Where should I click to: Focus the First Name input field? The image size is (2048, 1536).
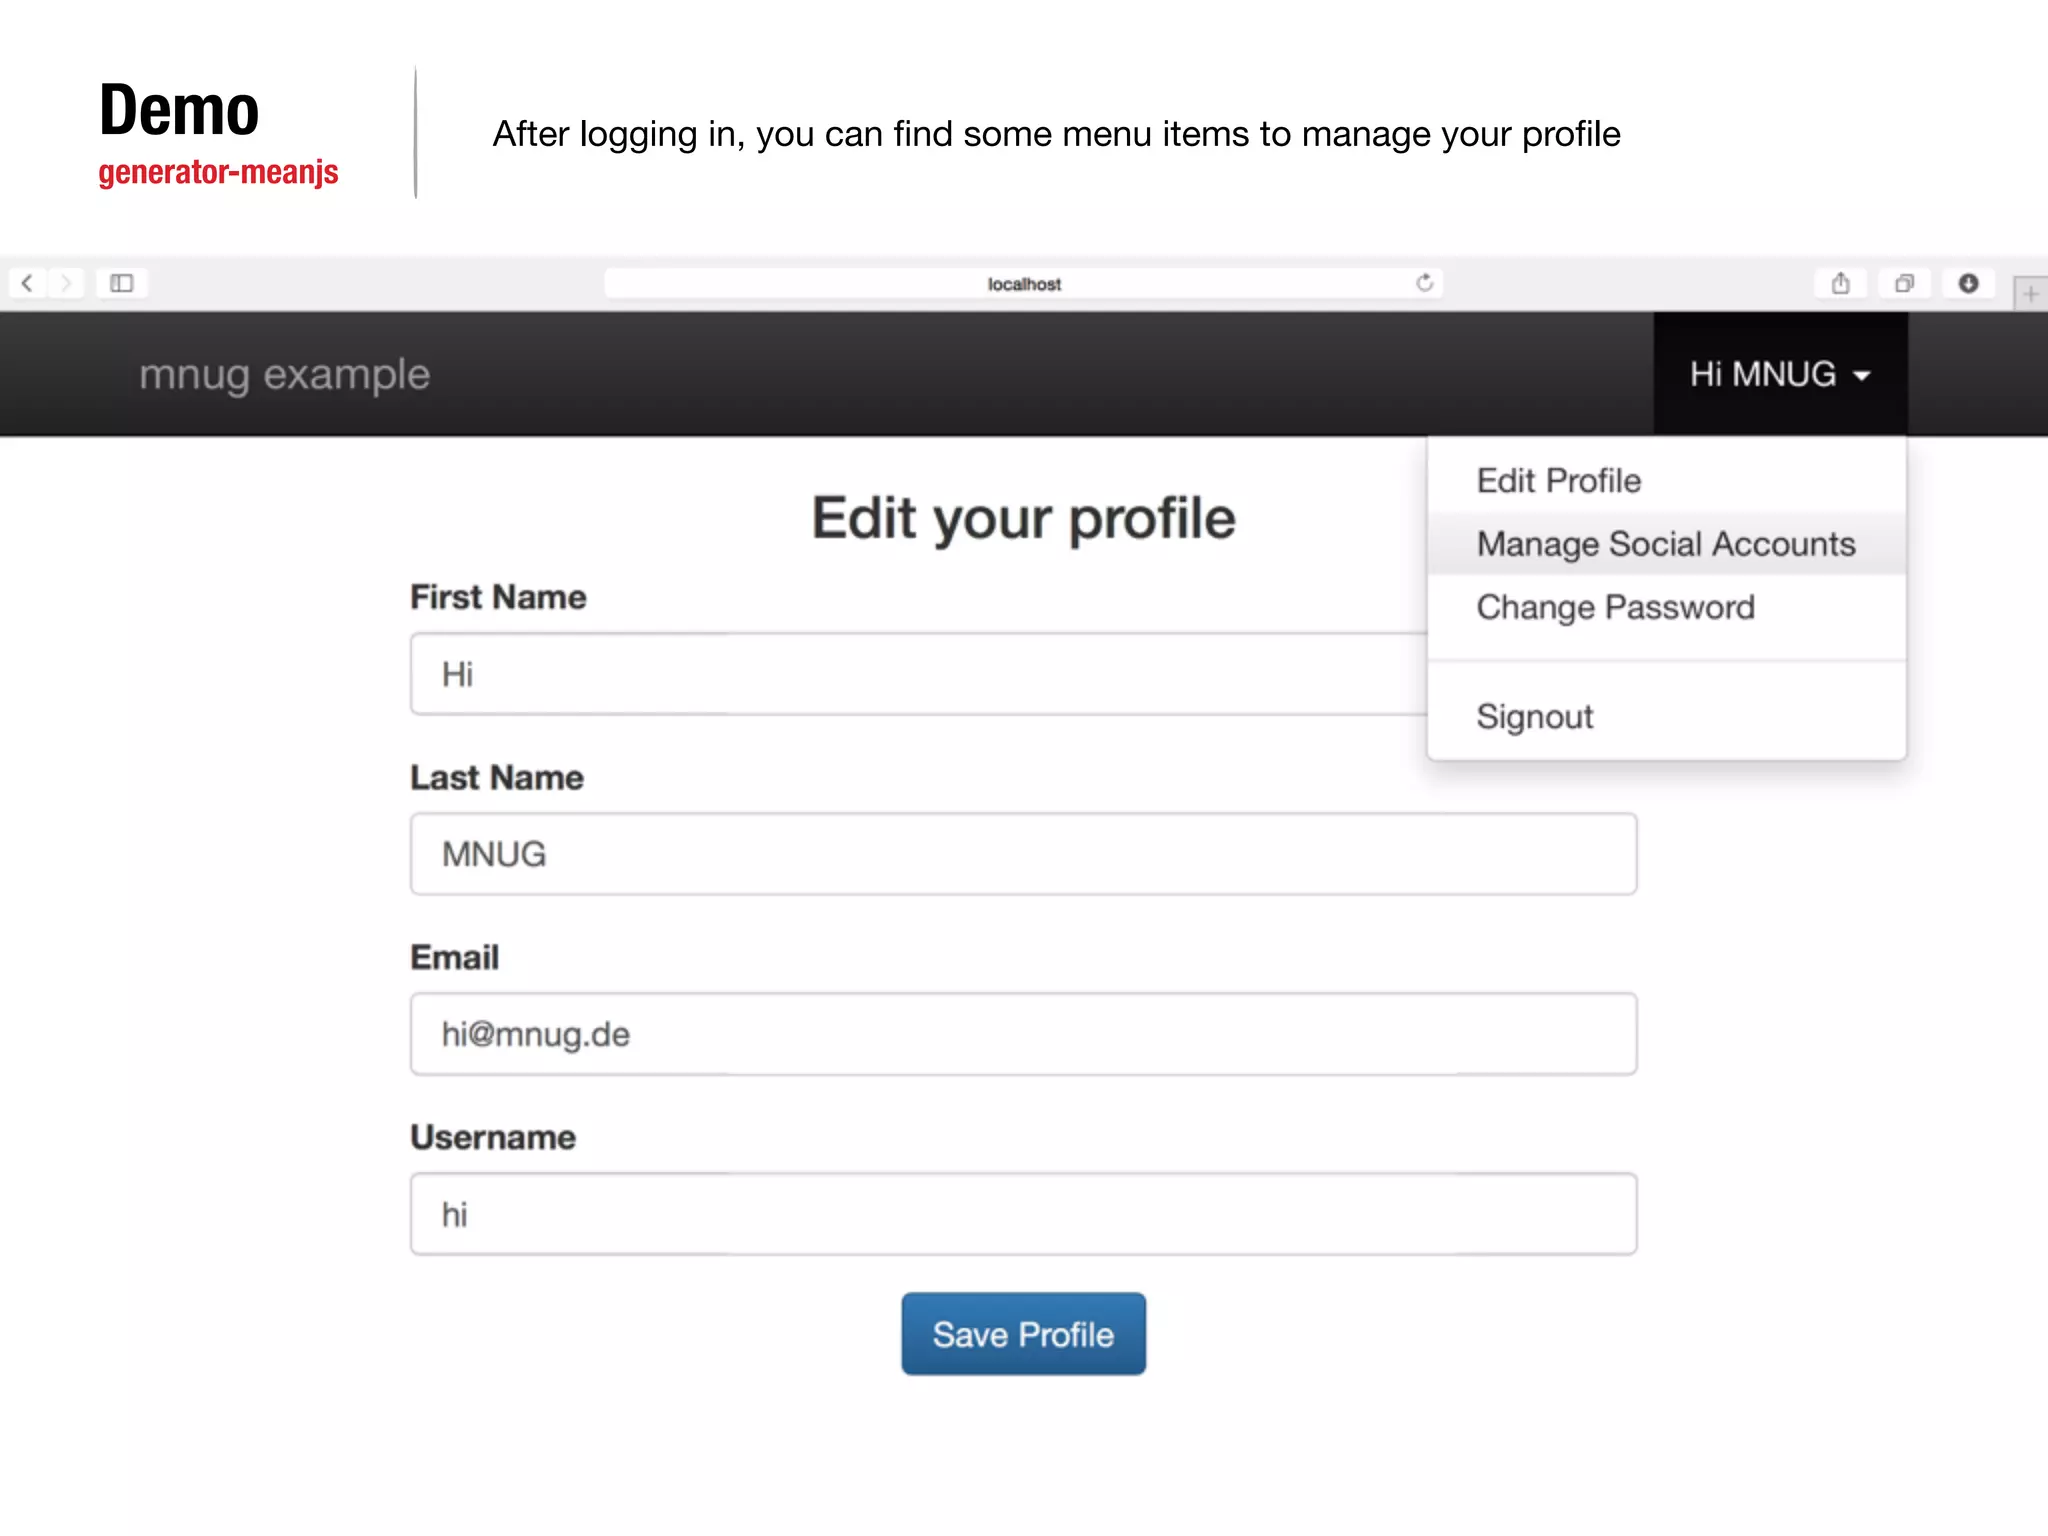coord(900,674)
